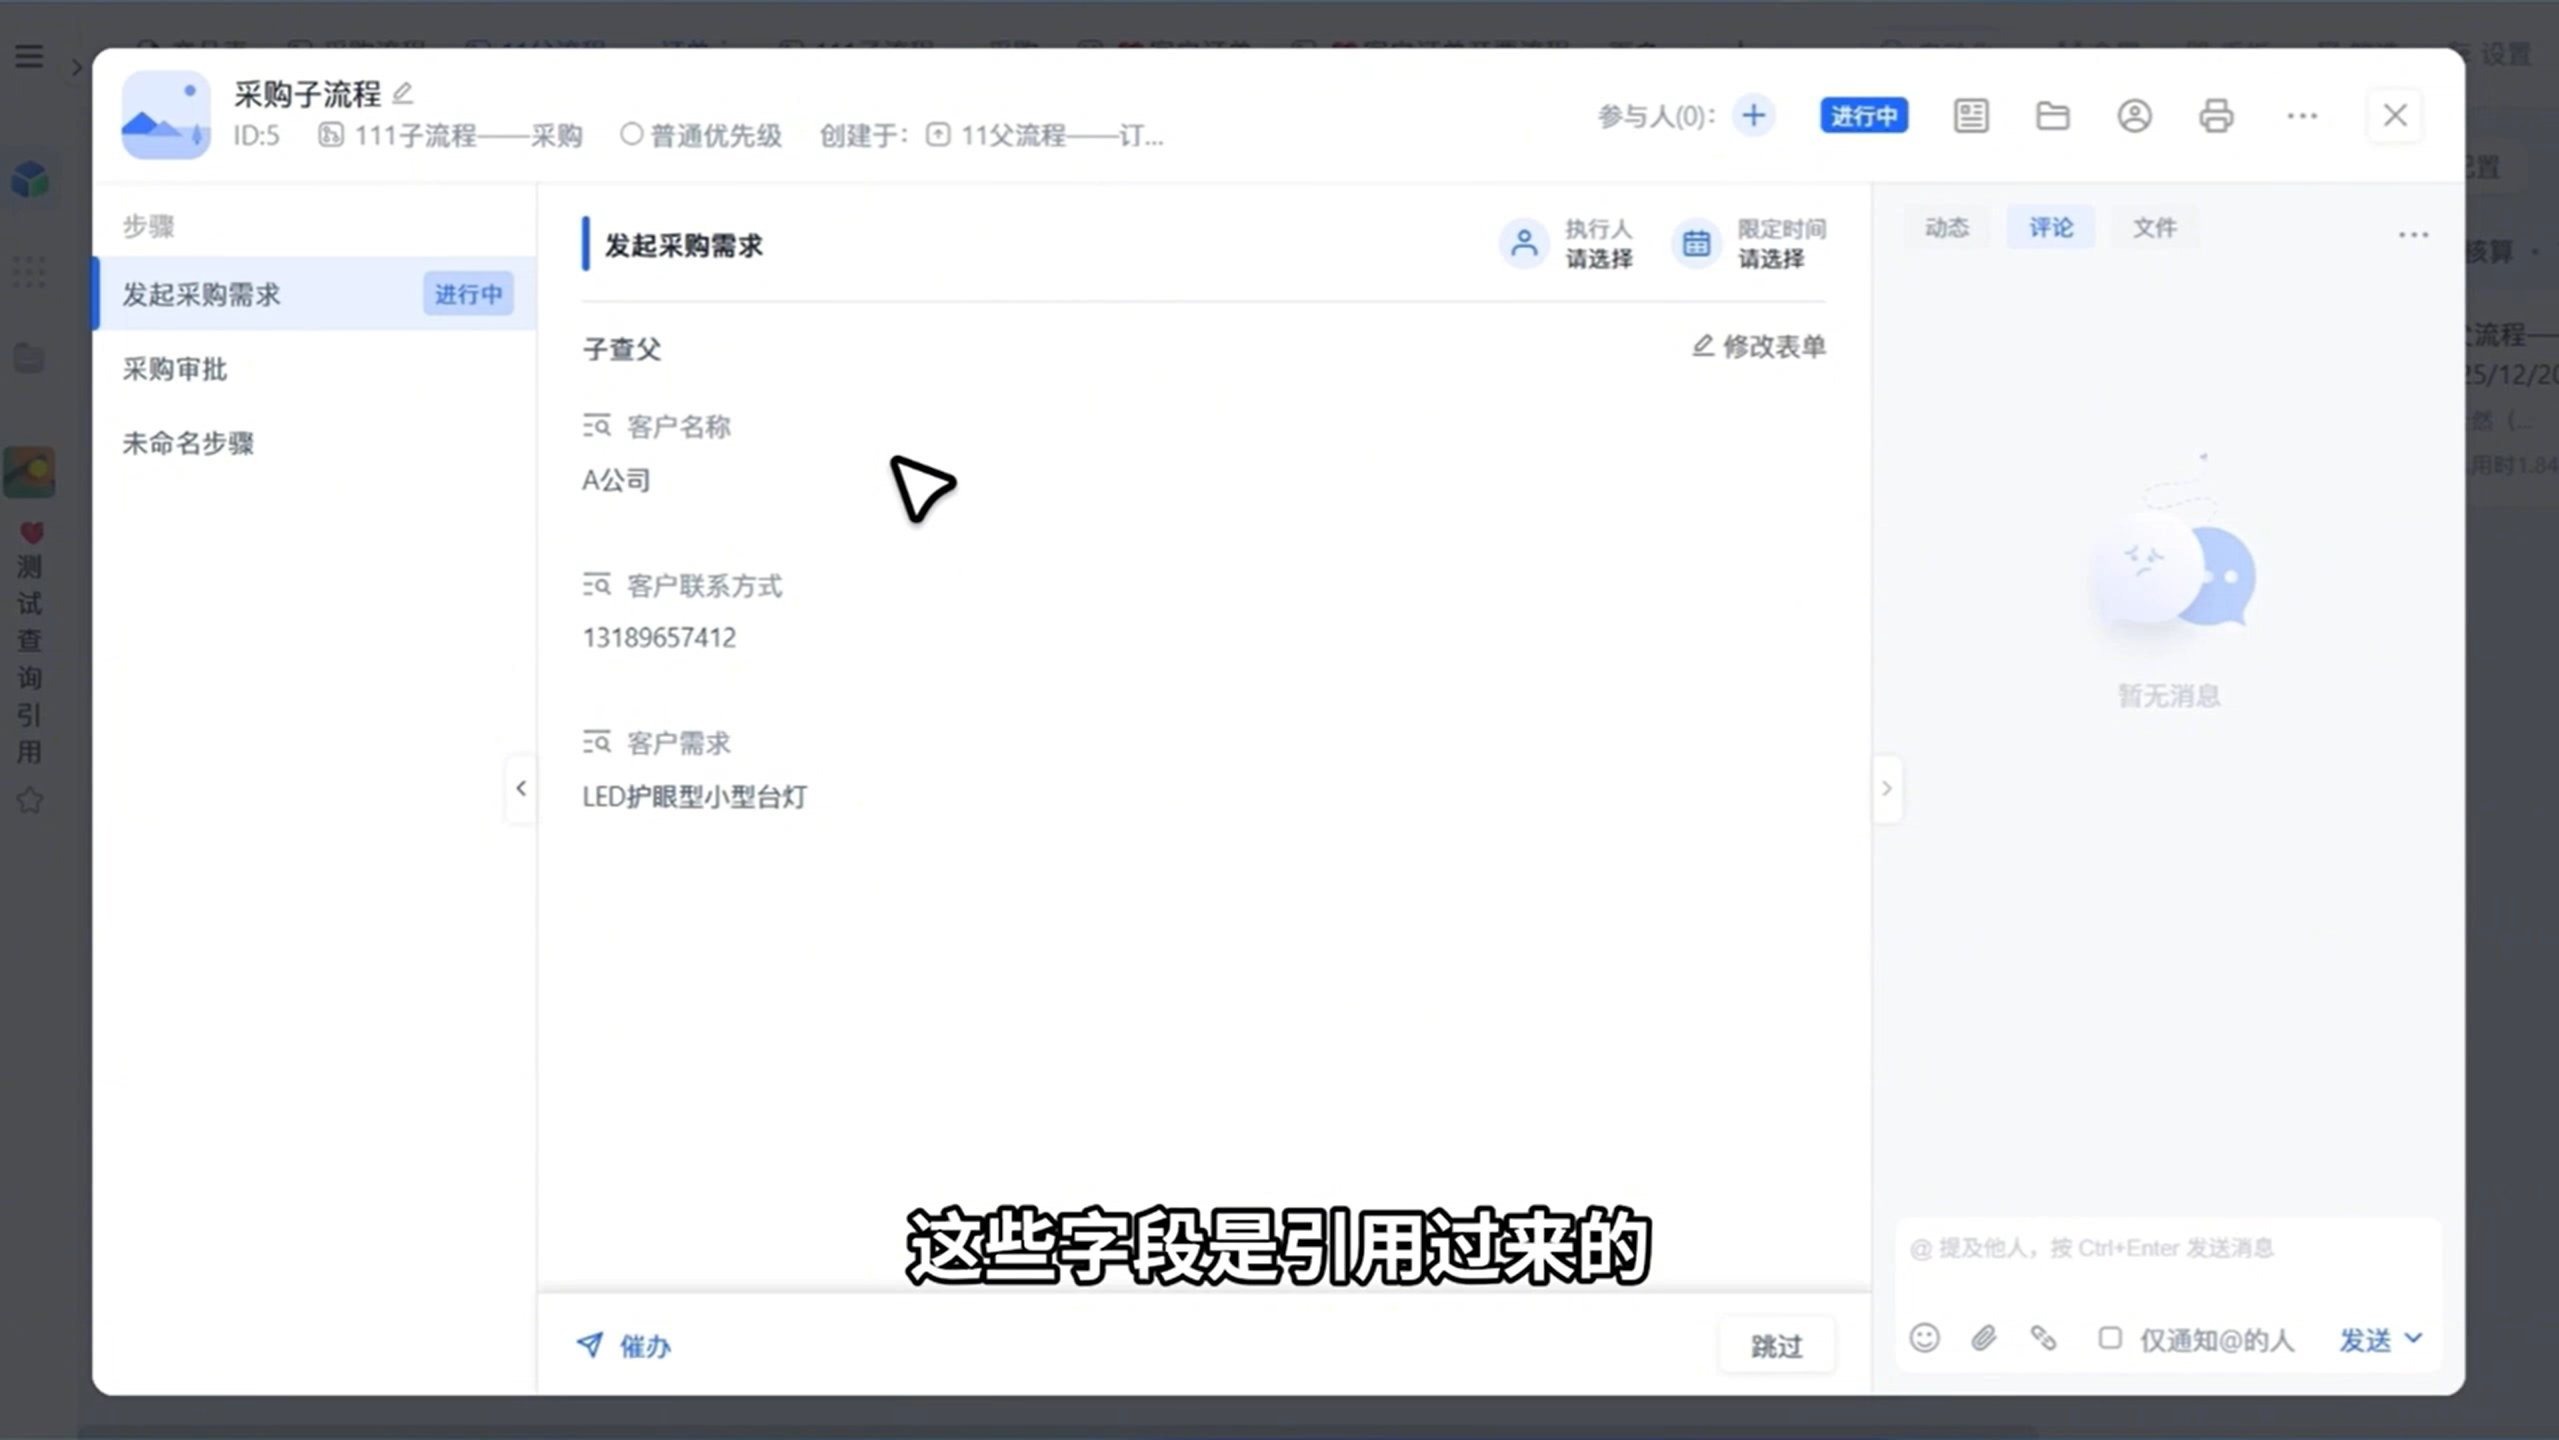Open the user profile icon in header
2559x1440 pixels.
[2134, 116]
